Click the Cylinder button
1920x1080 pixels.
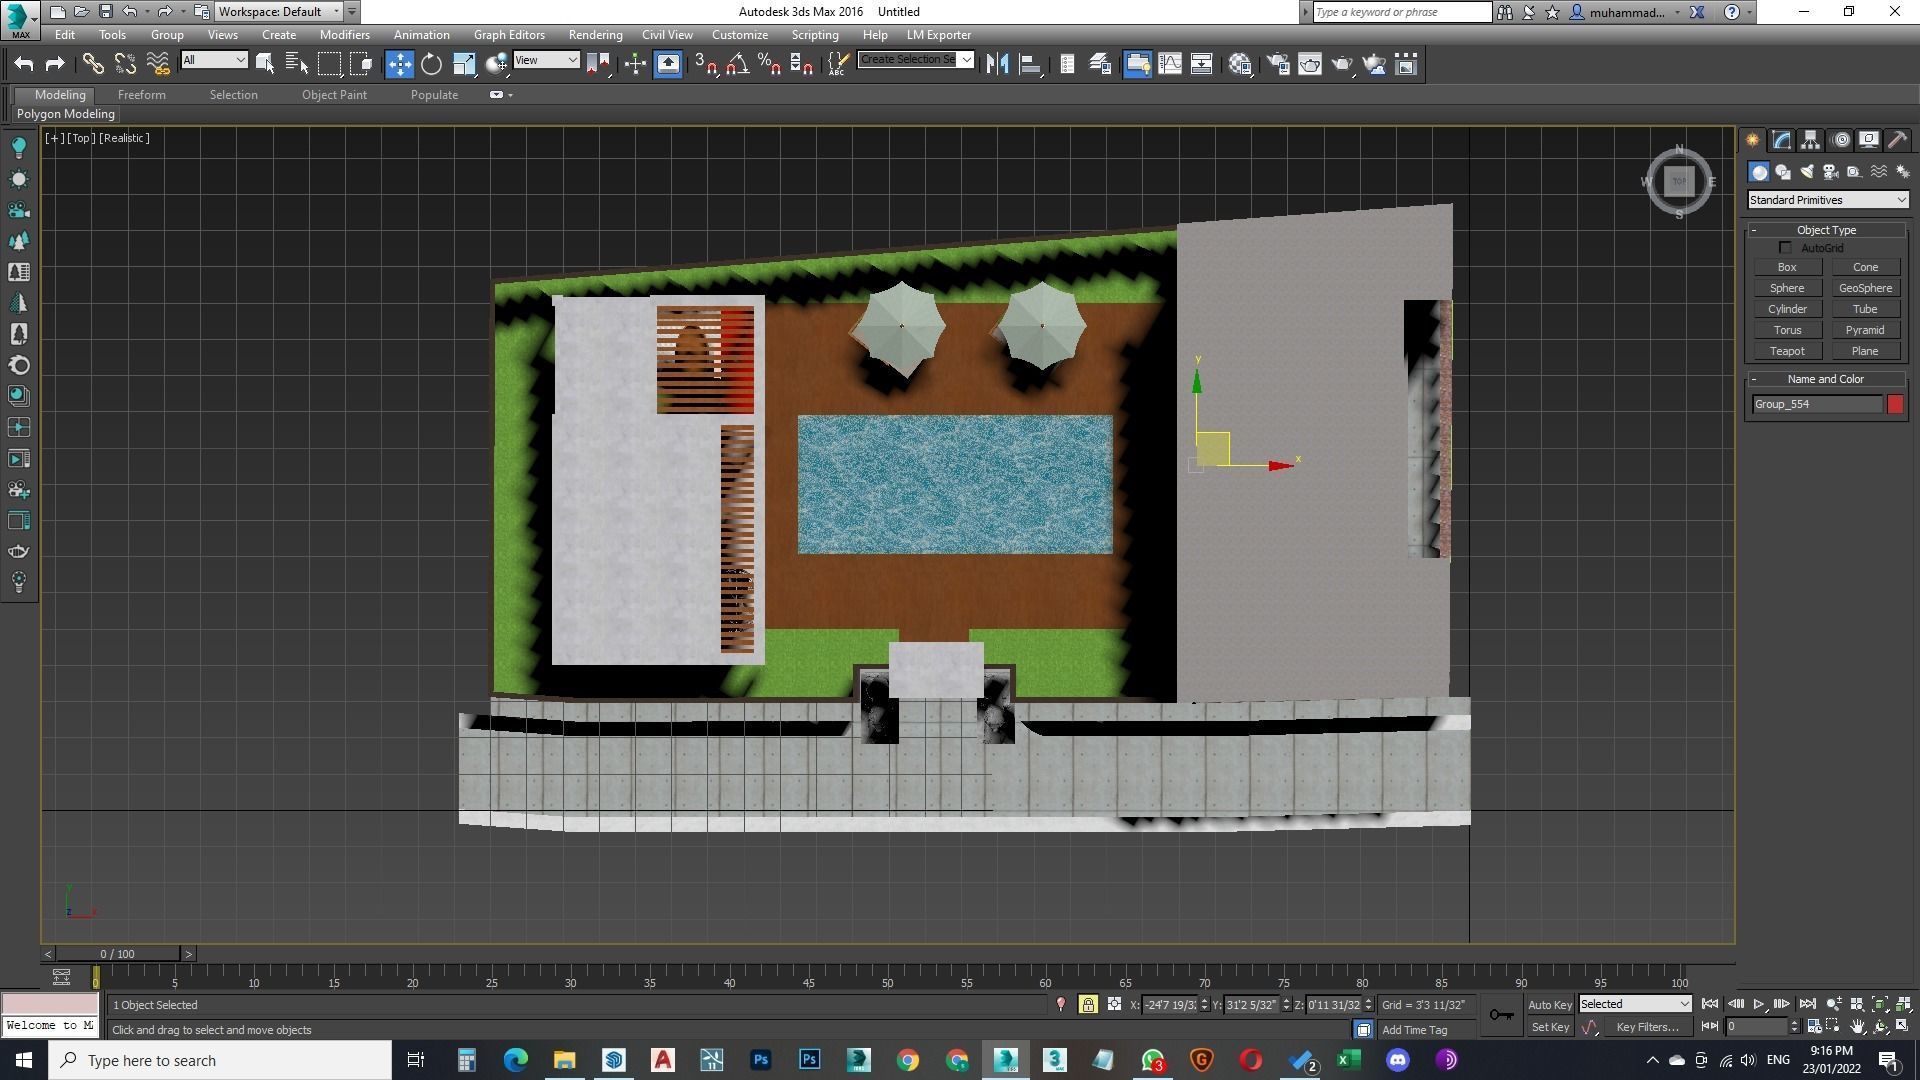pos(1787,309)
